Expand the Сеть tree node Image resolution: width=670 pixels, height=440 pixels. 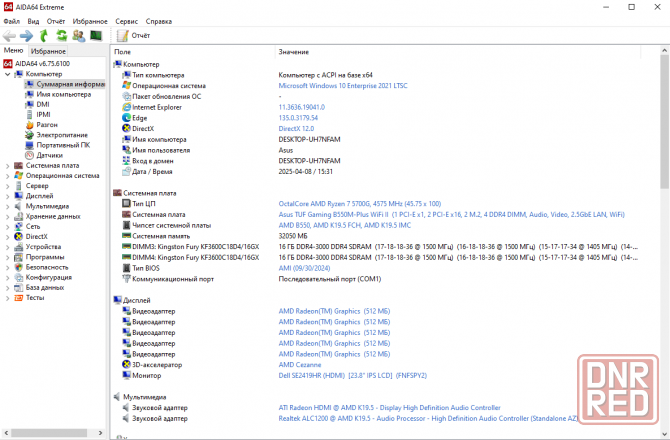point(7,227)
